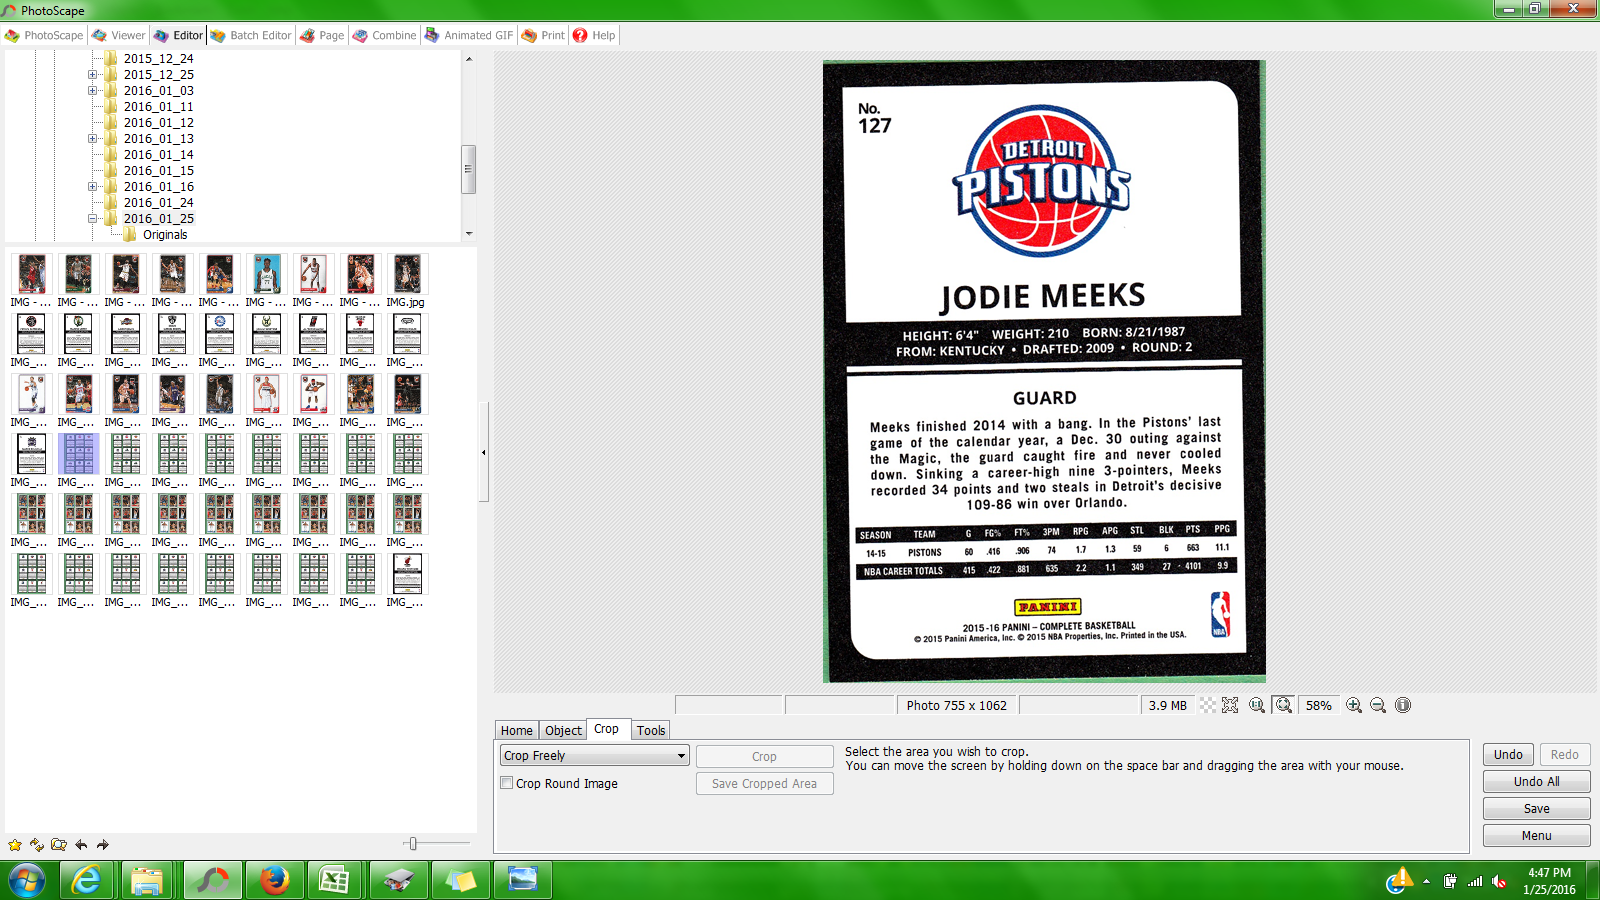
Task: Click the explore folder icon
Action: [59, 845]
